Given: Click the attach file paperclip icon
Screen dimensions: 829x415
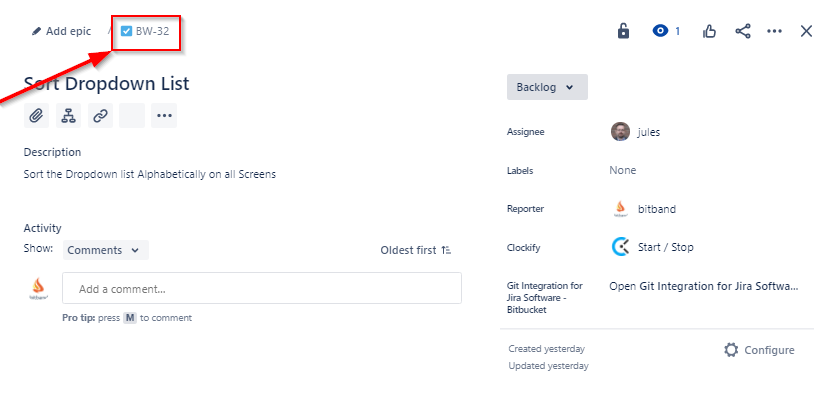Looking at the screenshot, I should tap(36, 116).
